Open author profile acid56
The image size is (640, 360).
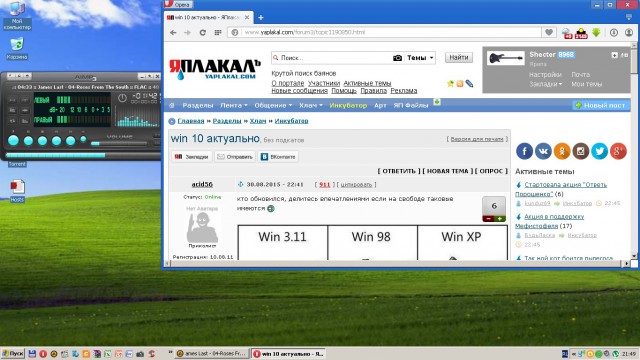pyautogui.click(x=202, y=184)
